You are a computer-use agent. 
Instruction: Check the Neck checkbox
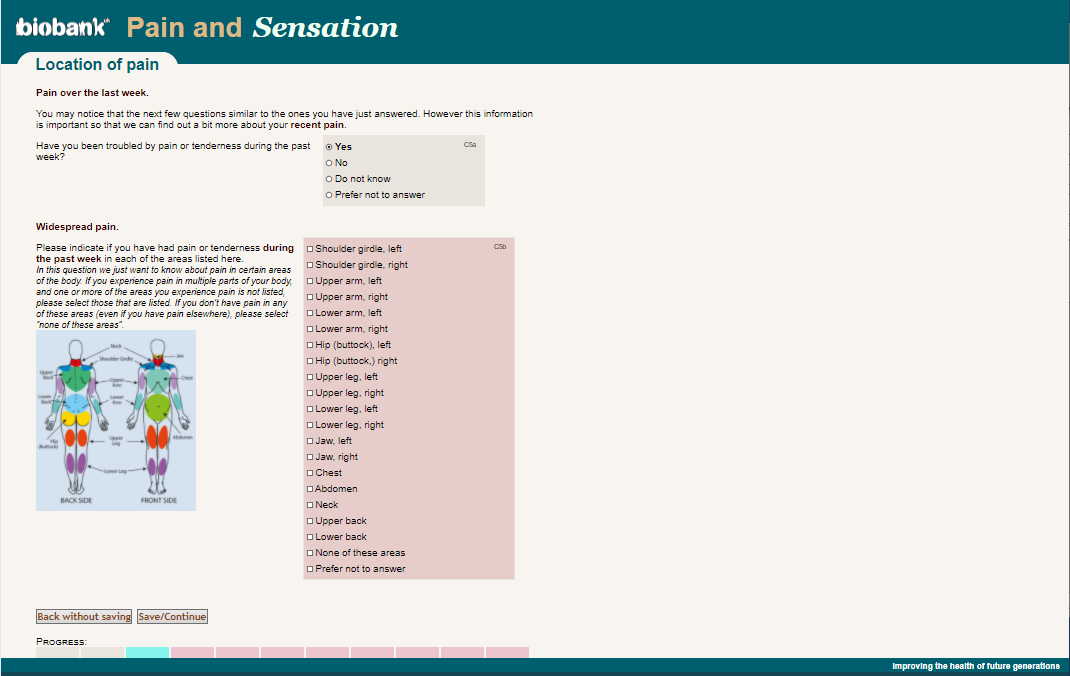(310, 505)
